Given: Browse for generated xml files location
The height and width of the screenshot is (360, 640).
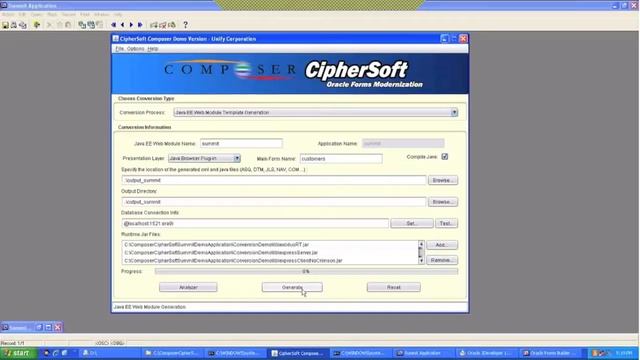Looking at the screenshot, I should click(443, 180).
